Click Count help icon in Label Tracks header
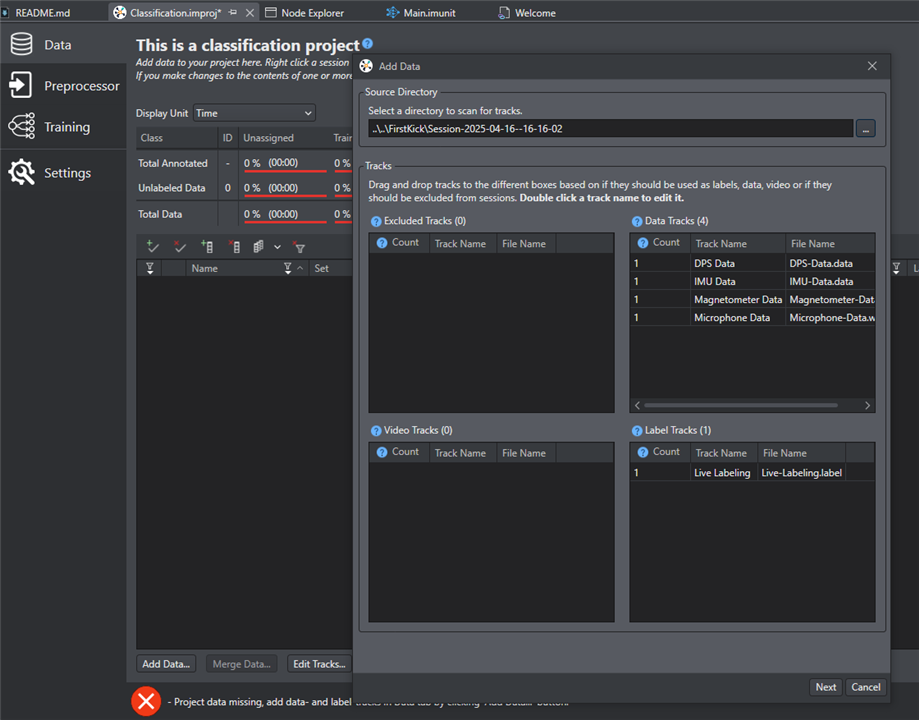This screenshot has width=919, height=720. 642,452
